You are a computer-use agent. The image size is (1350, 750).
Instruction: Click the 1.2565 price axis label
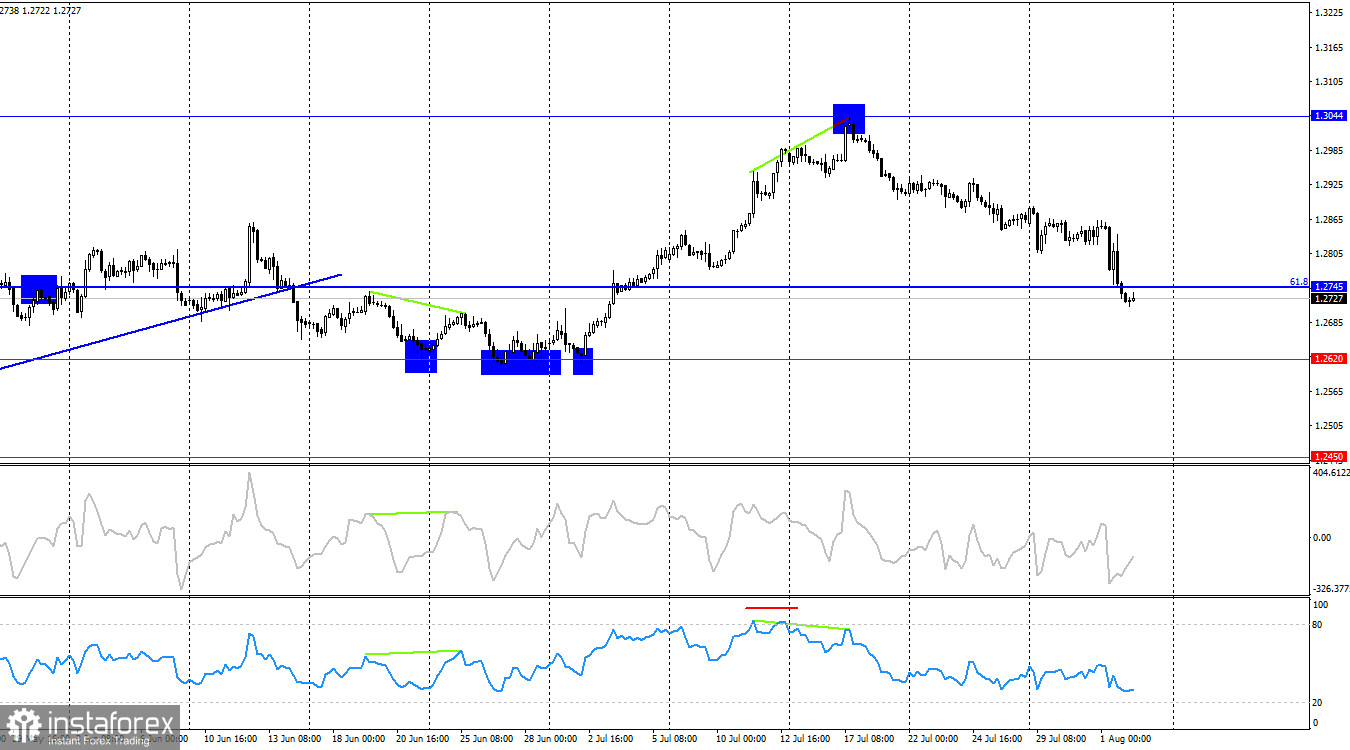(1329, 391)
